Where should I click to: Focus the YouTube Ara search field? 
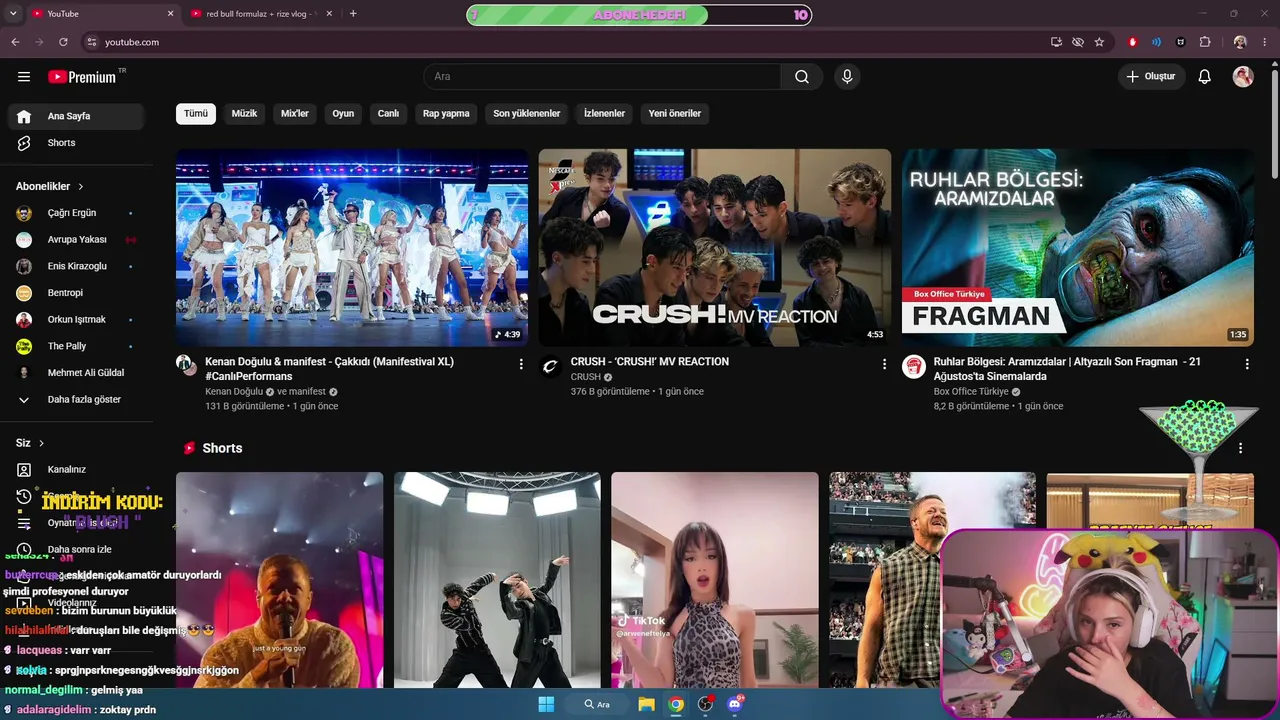pyautogui.click(x=602, y=77)
